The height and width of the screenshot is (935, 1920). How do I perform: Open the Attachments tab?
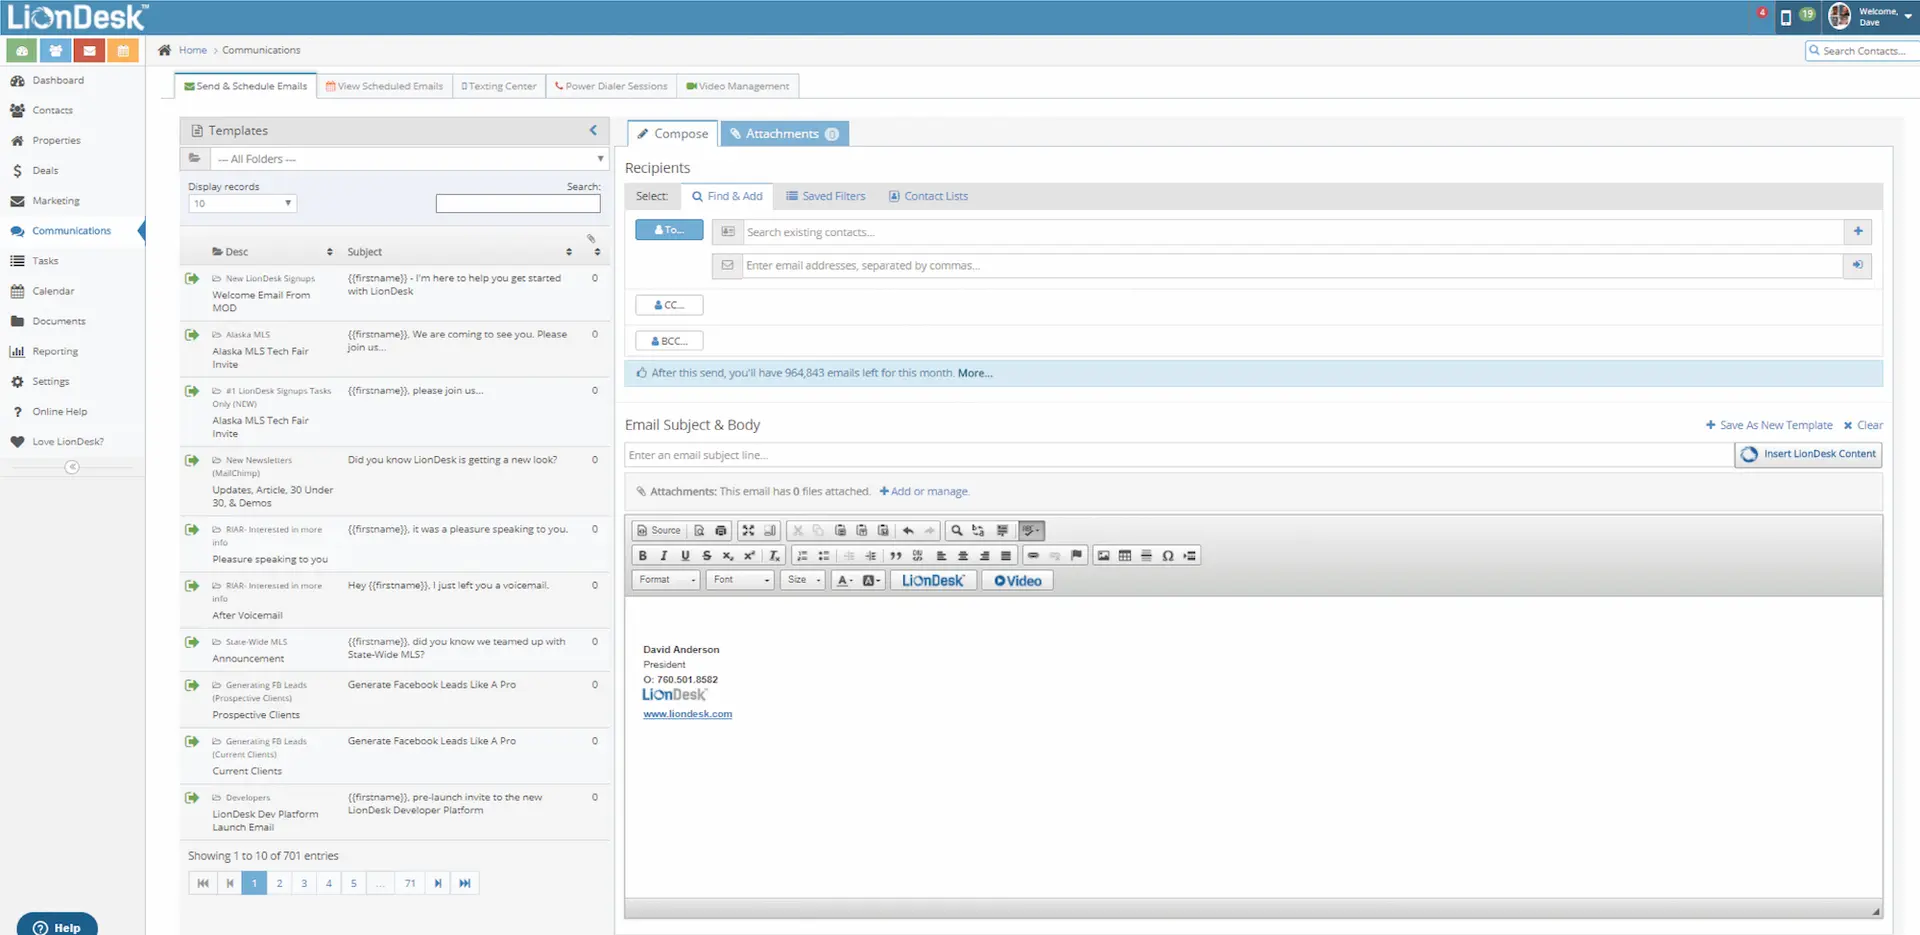(x=785, y=134)
